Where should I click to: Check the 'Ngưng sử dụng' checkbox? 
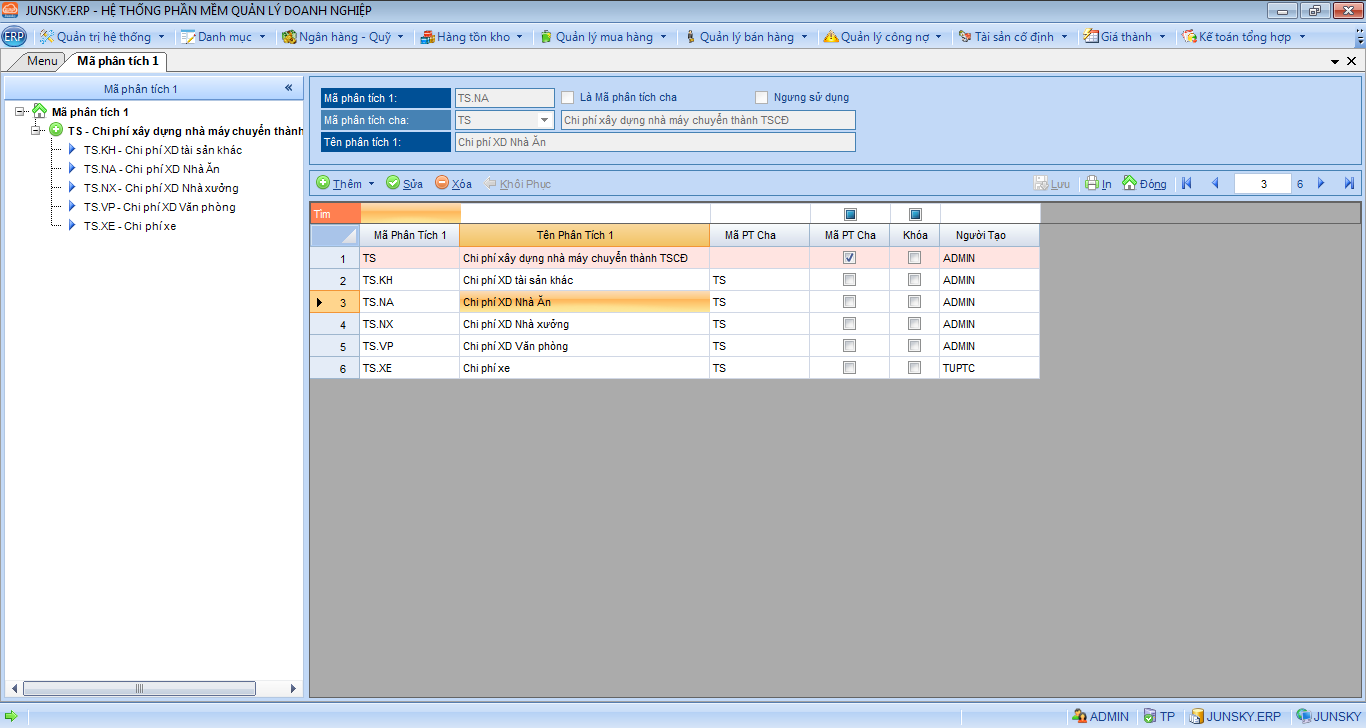click(762, 98)
